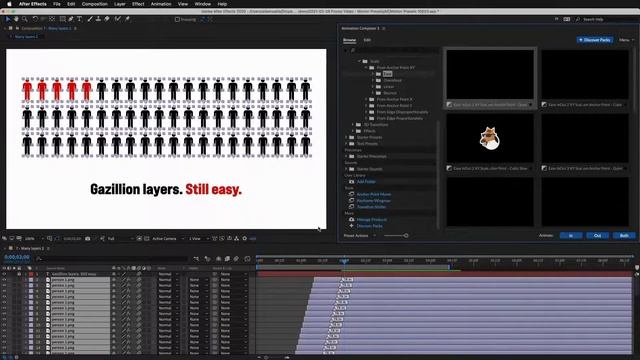Switch to Browse tab in Animation Composer
This screenshot has width=640, height=360.
click(349, 40)
